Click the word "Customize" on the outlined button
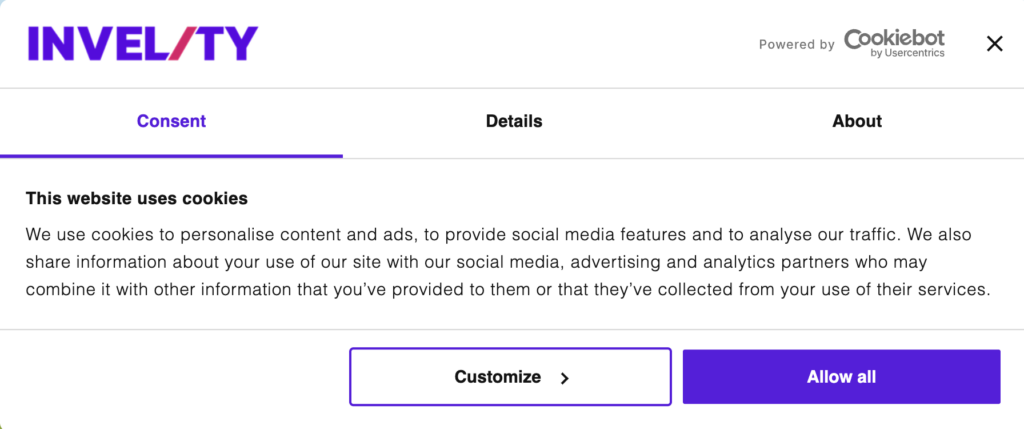 497,377
